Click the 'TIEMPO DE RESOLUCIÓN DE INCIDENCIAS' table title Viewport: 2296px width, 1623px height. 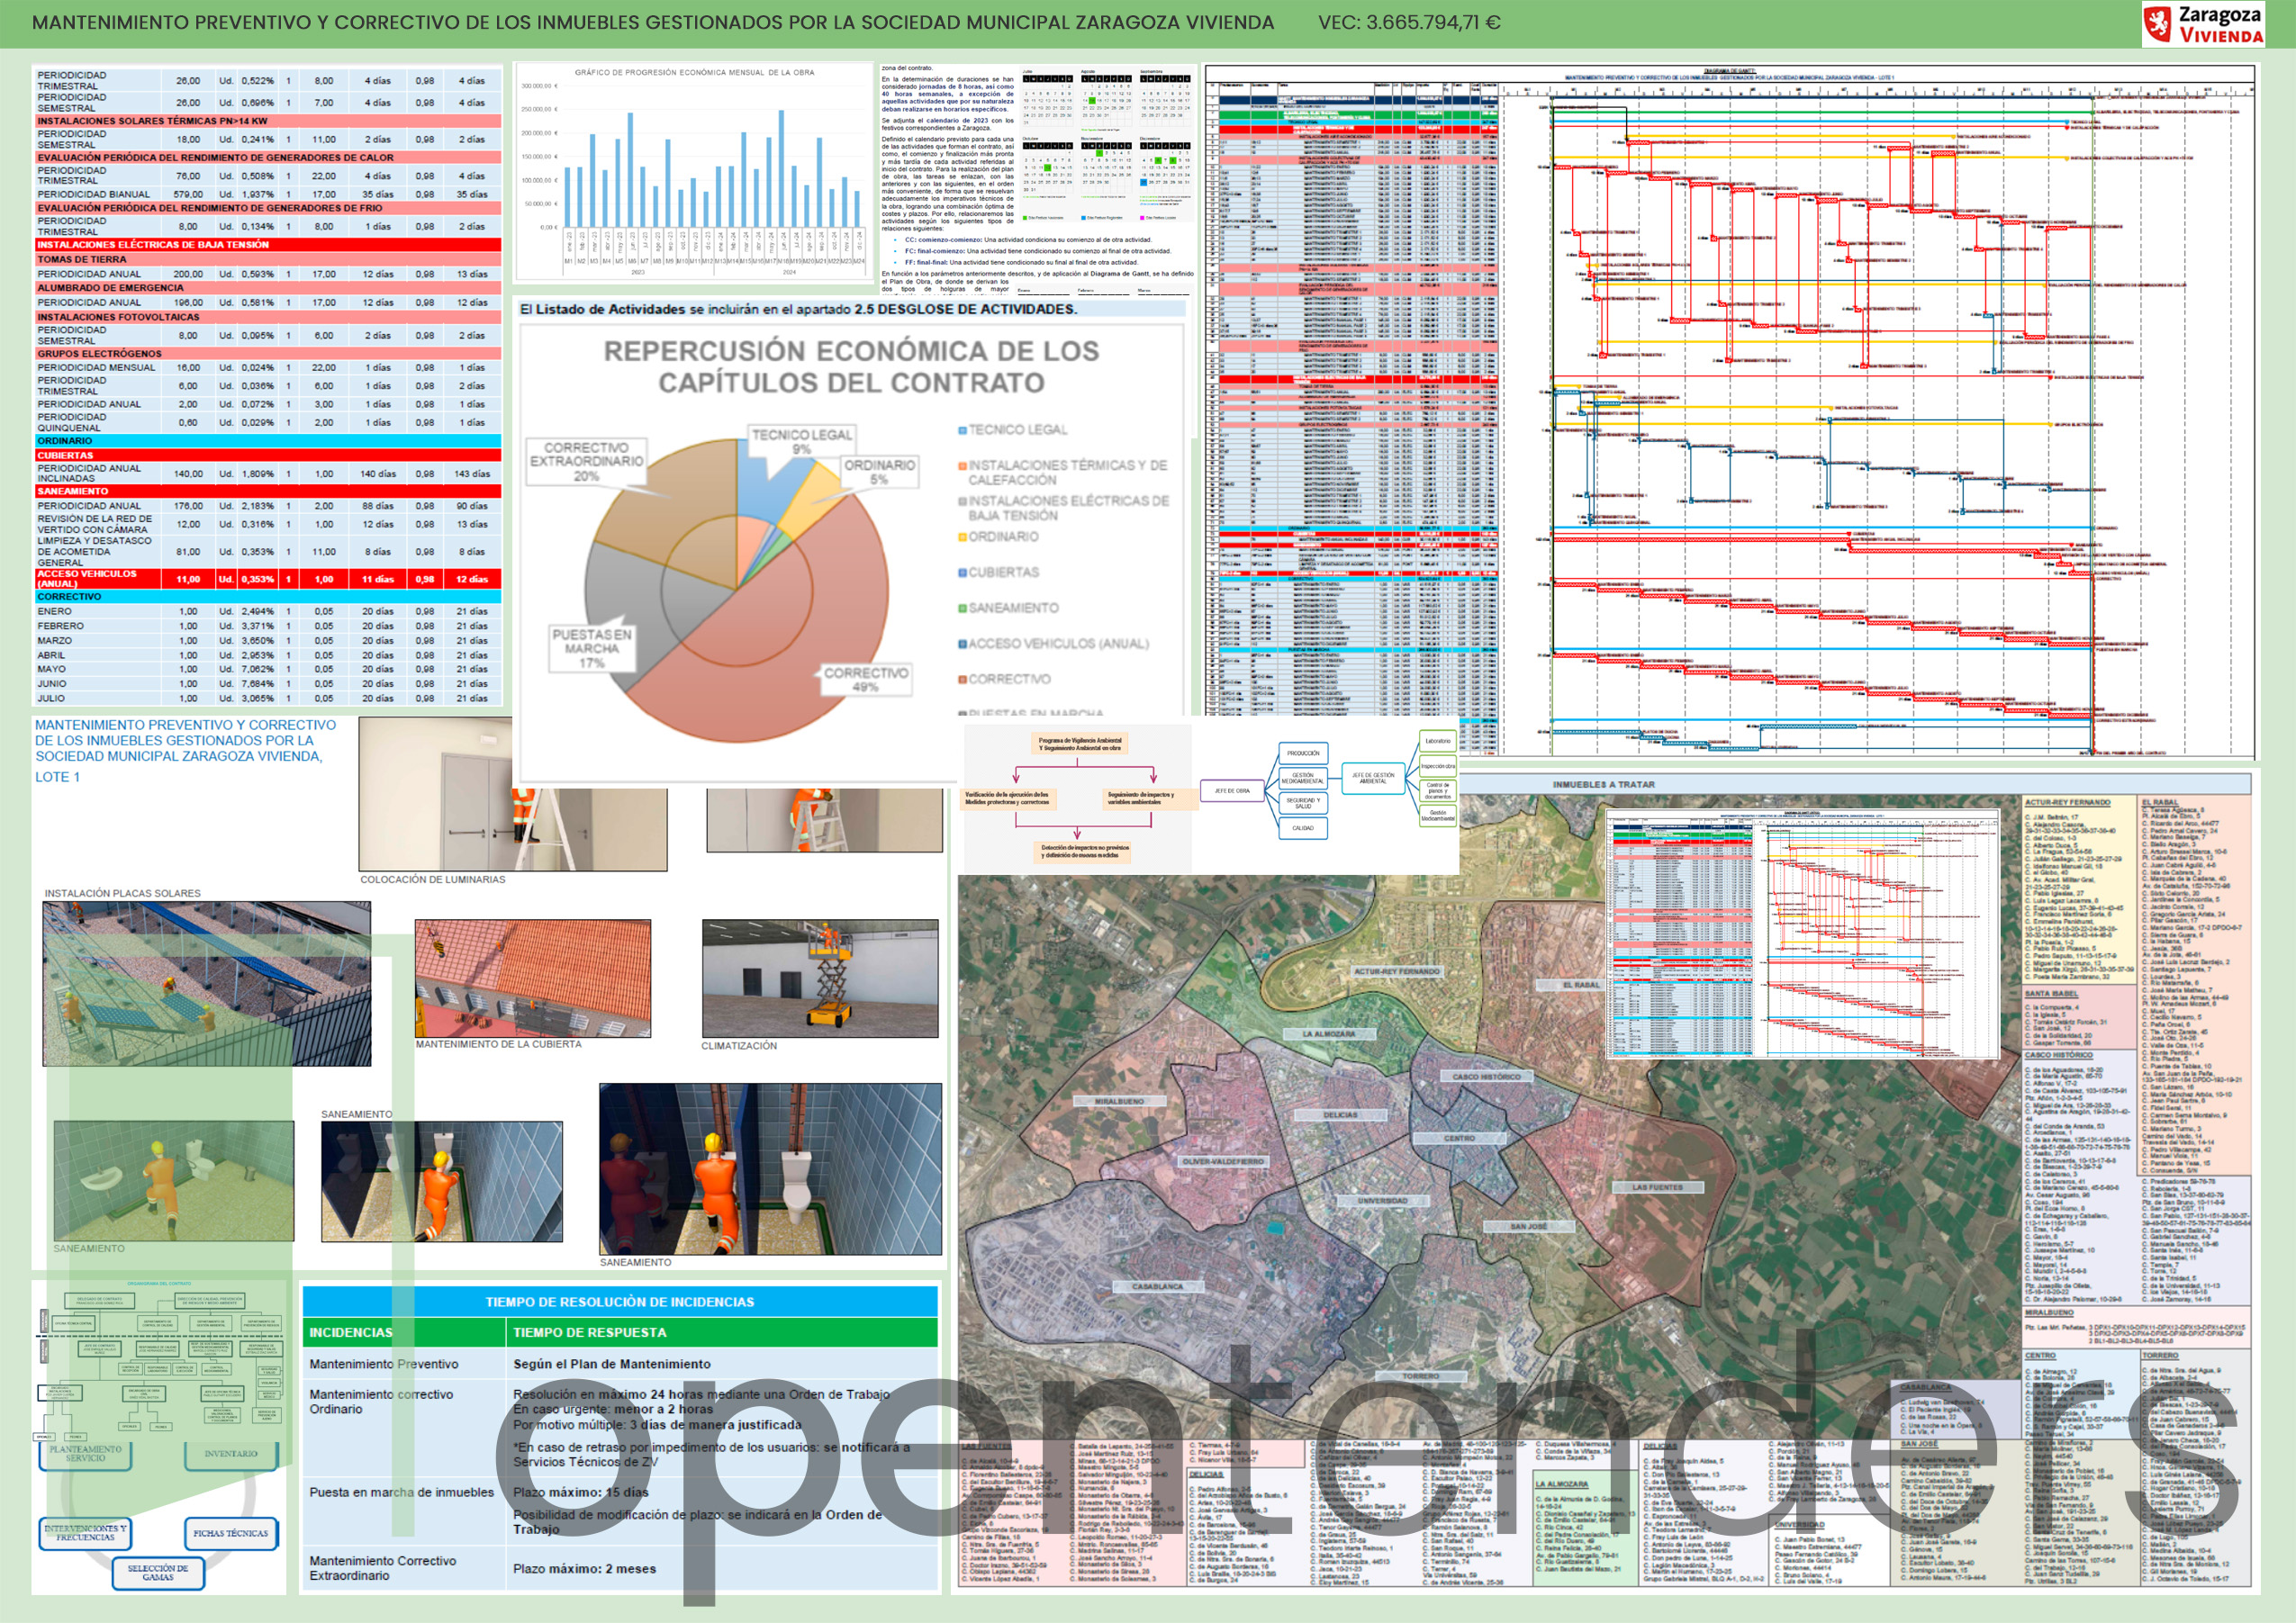(620, 1302)
